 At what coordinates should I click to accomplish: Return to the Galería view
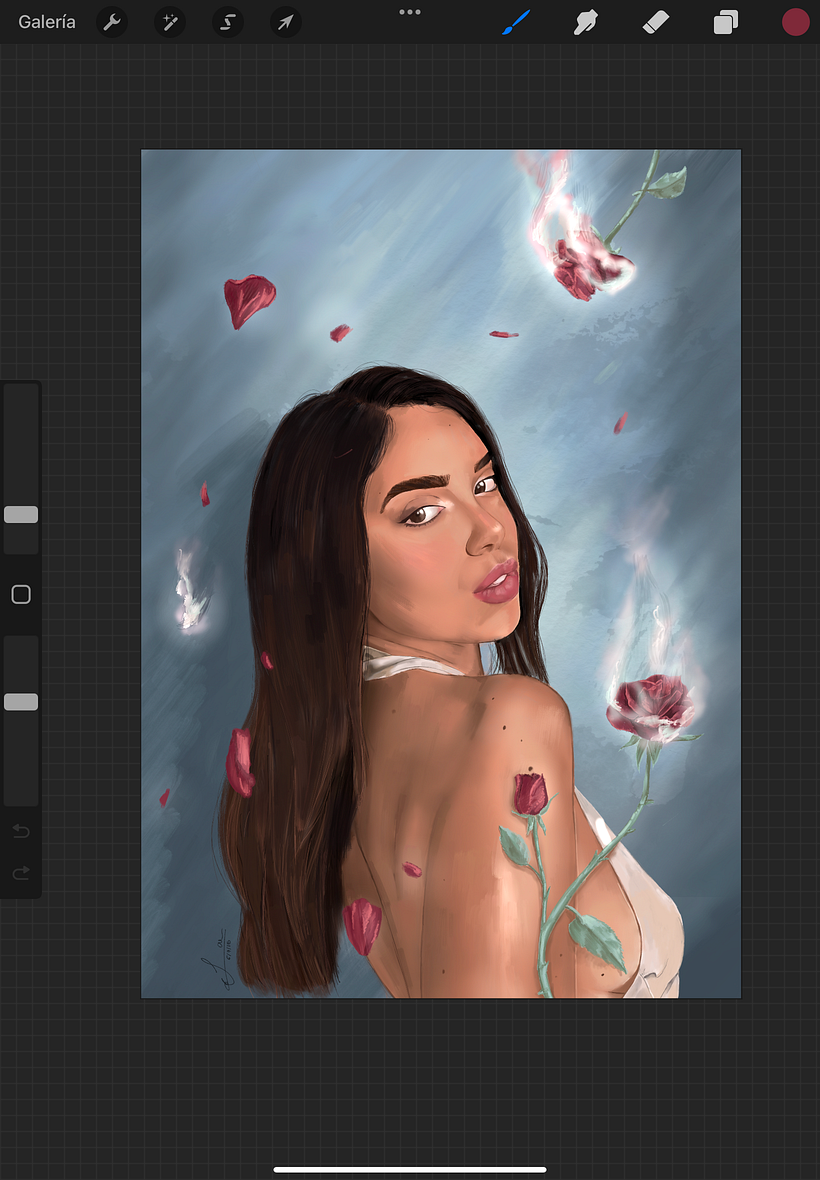(47, 22)
